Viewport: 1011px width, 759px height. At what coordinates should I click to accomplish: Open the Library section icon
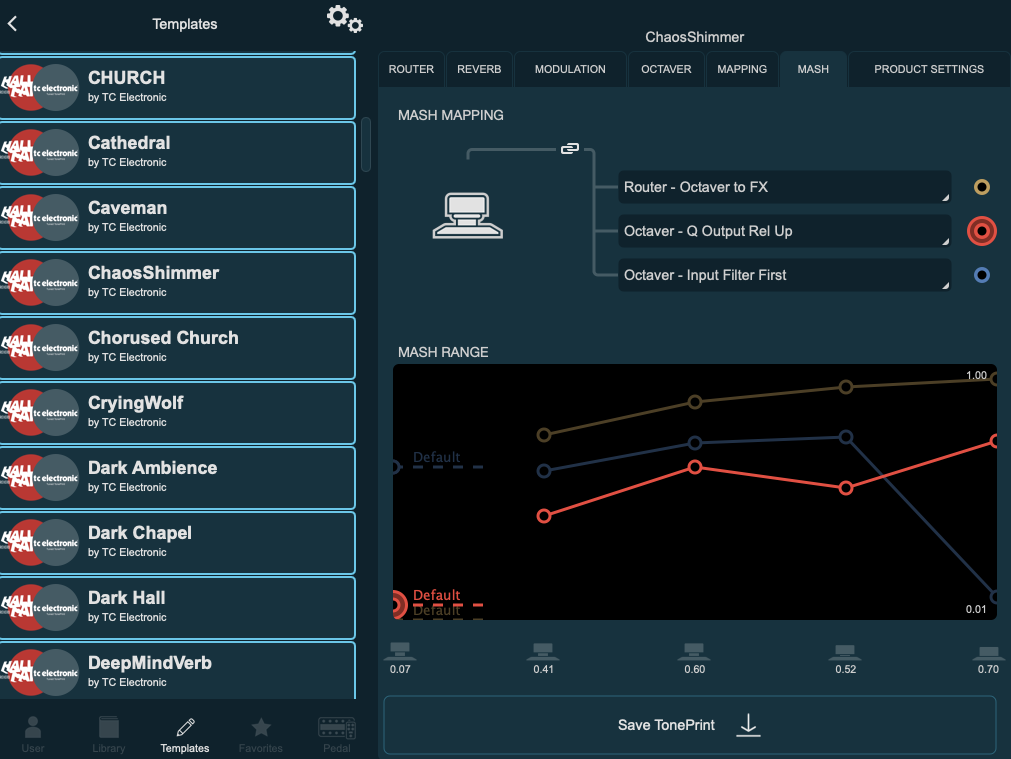[108, 727]
